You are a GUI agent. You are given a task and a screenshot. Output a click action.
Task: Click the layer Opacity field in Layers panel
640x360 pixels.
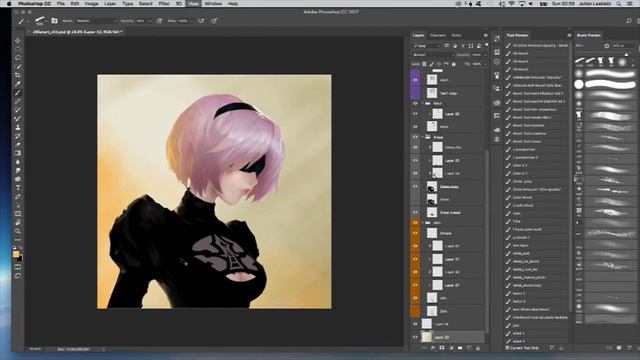(478, 55)
